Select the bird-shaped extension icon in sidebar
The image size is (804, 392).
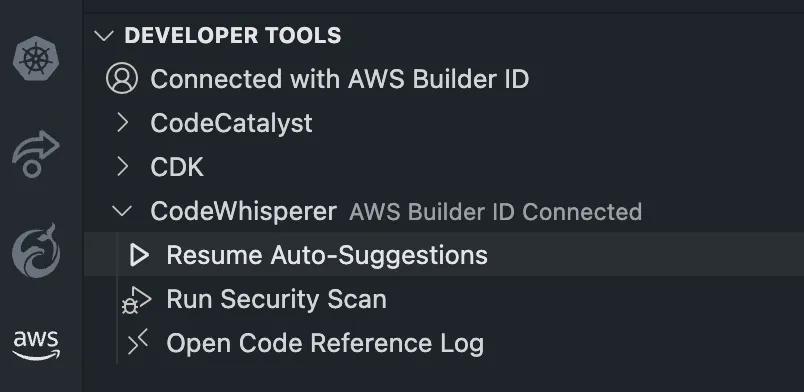(36, 251)
